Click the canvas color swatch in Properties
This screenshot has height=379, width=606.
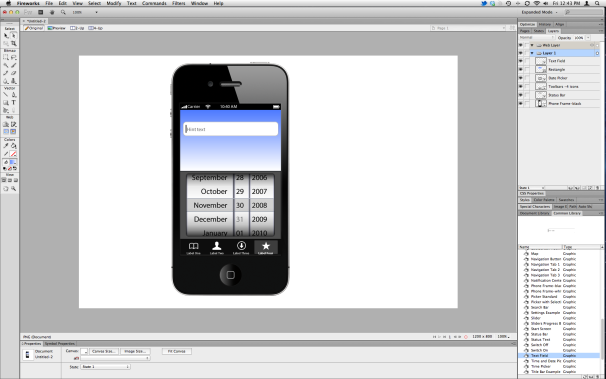coord(84,352)
